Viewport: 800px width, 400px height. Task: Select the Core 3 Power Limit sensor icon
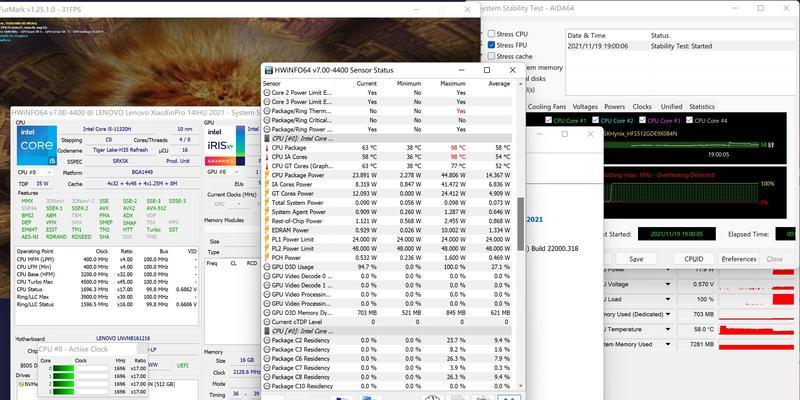(x=267, y=102)
